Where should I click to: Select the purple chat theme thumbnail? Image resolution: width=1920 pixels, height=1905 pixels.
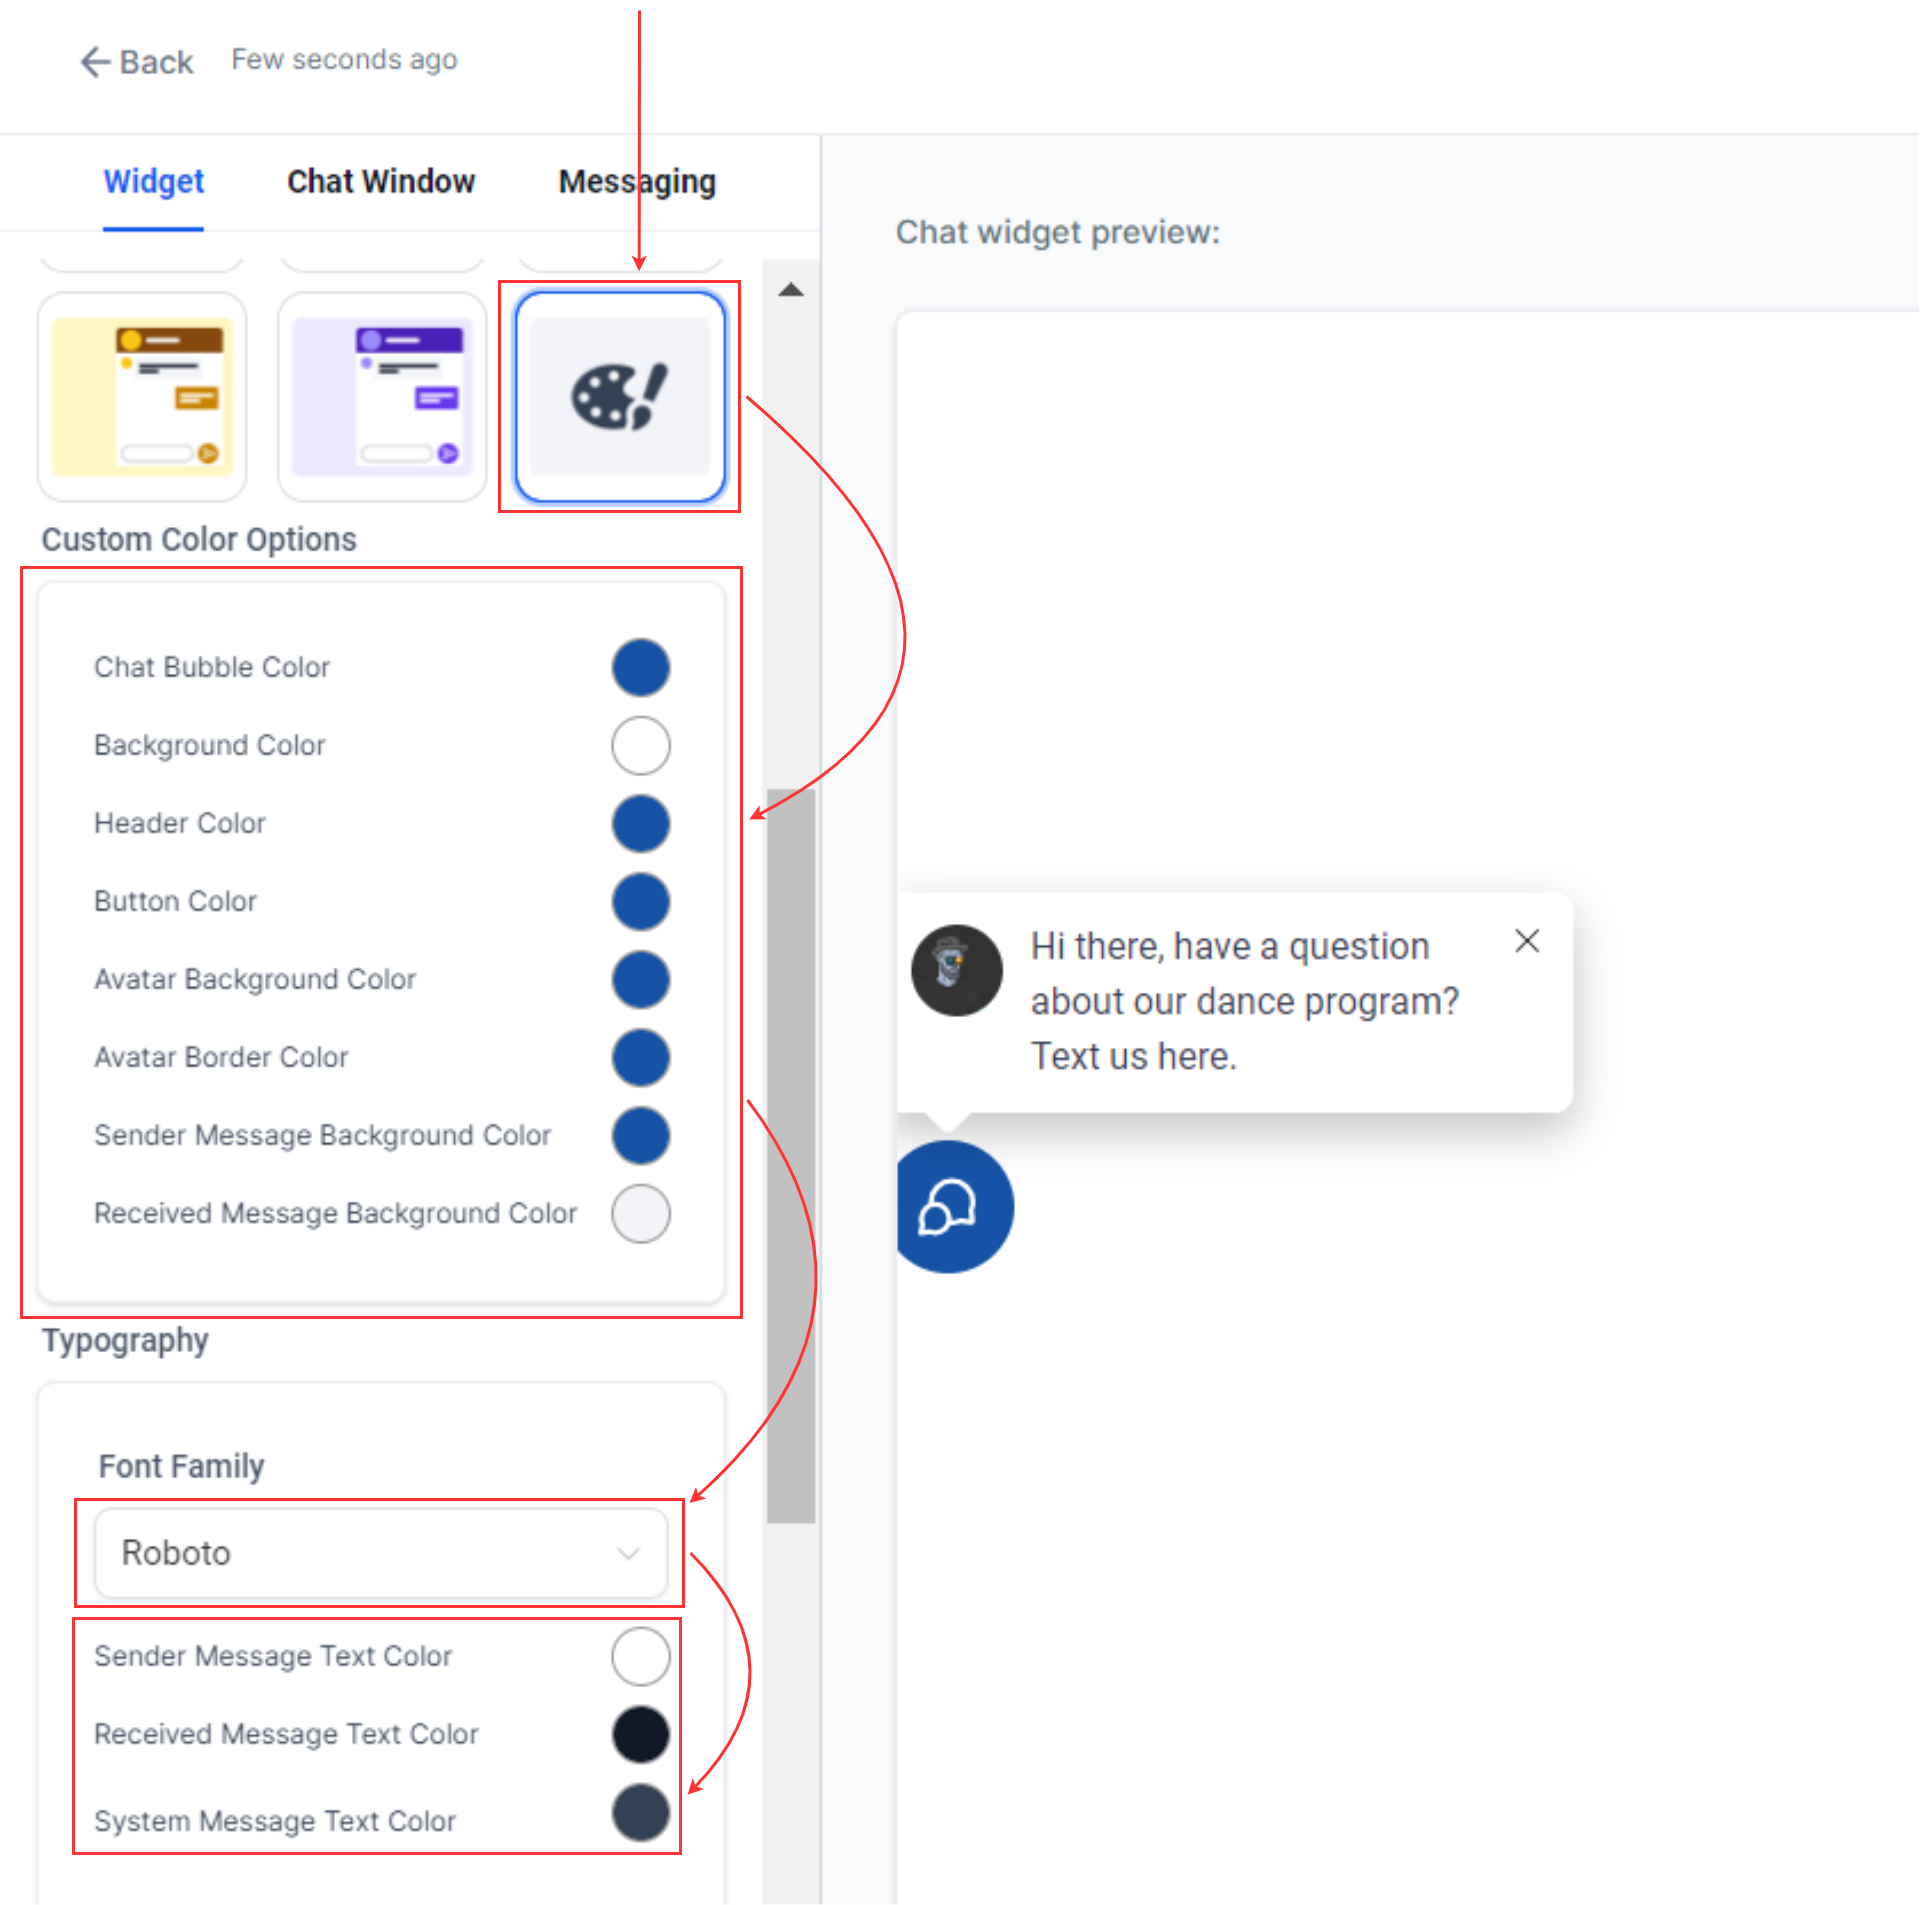(381, 397)
